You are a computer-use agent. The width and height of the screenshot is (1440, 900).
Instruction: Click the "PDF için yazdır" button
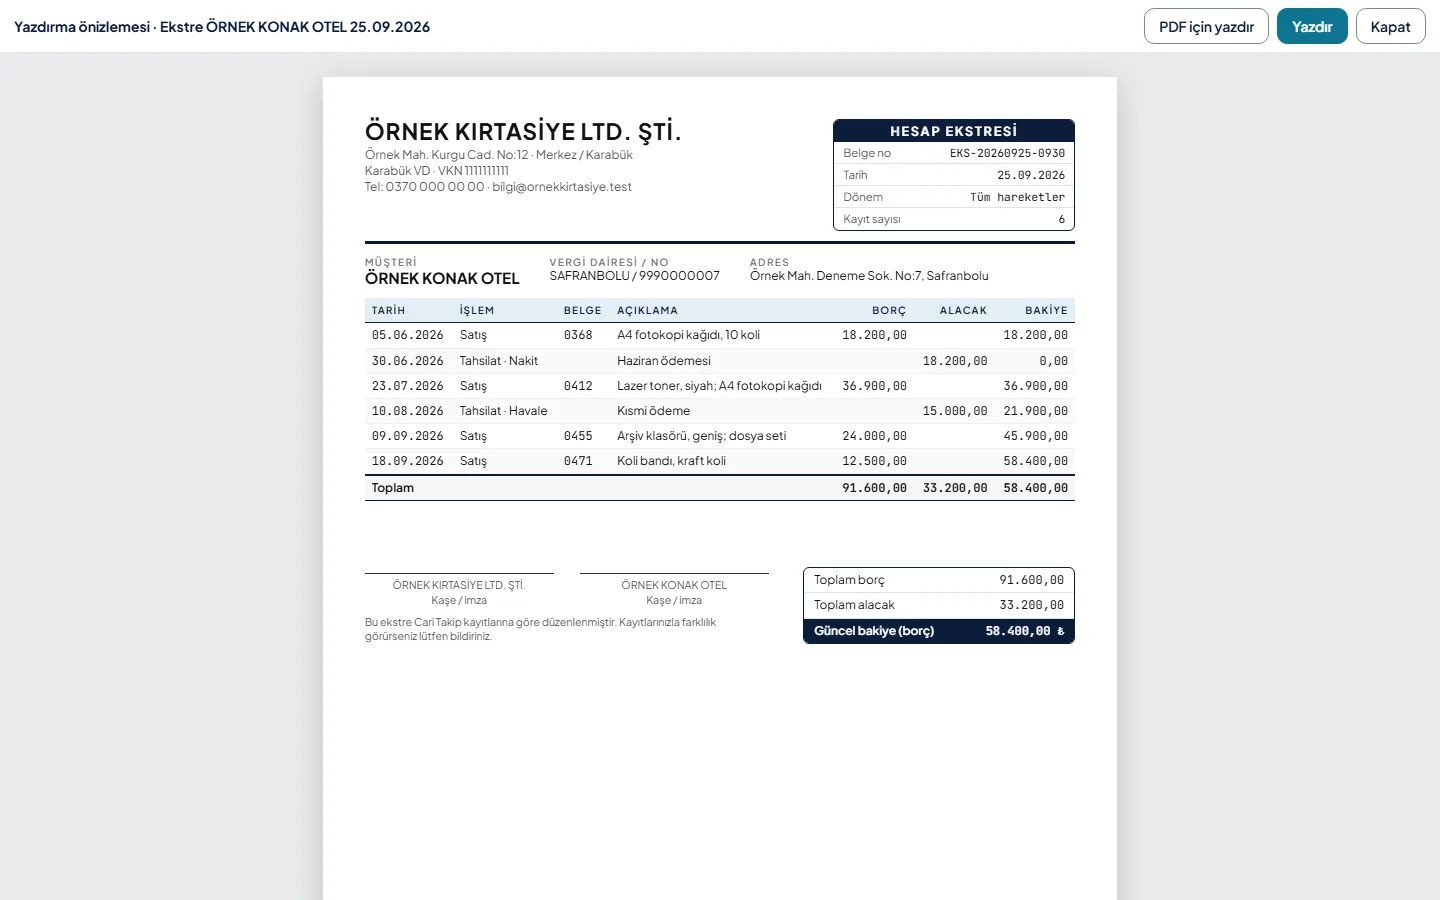click(1206, 27)
